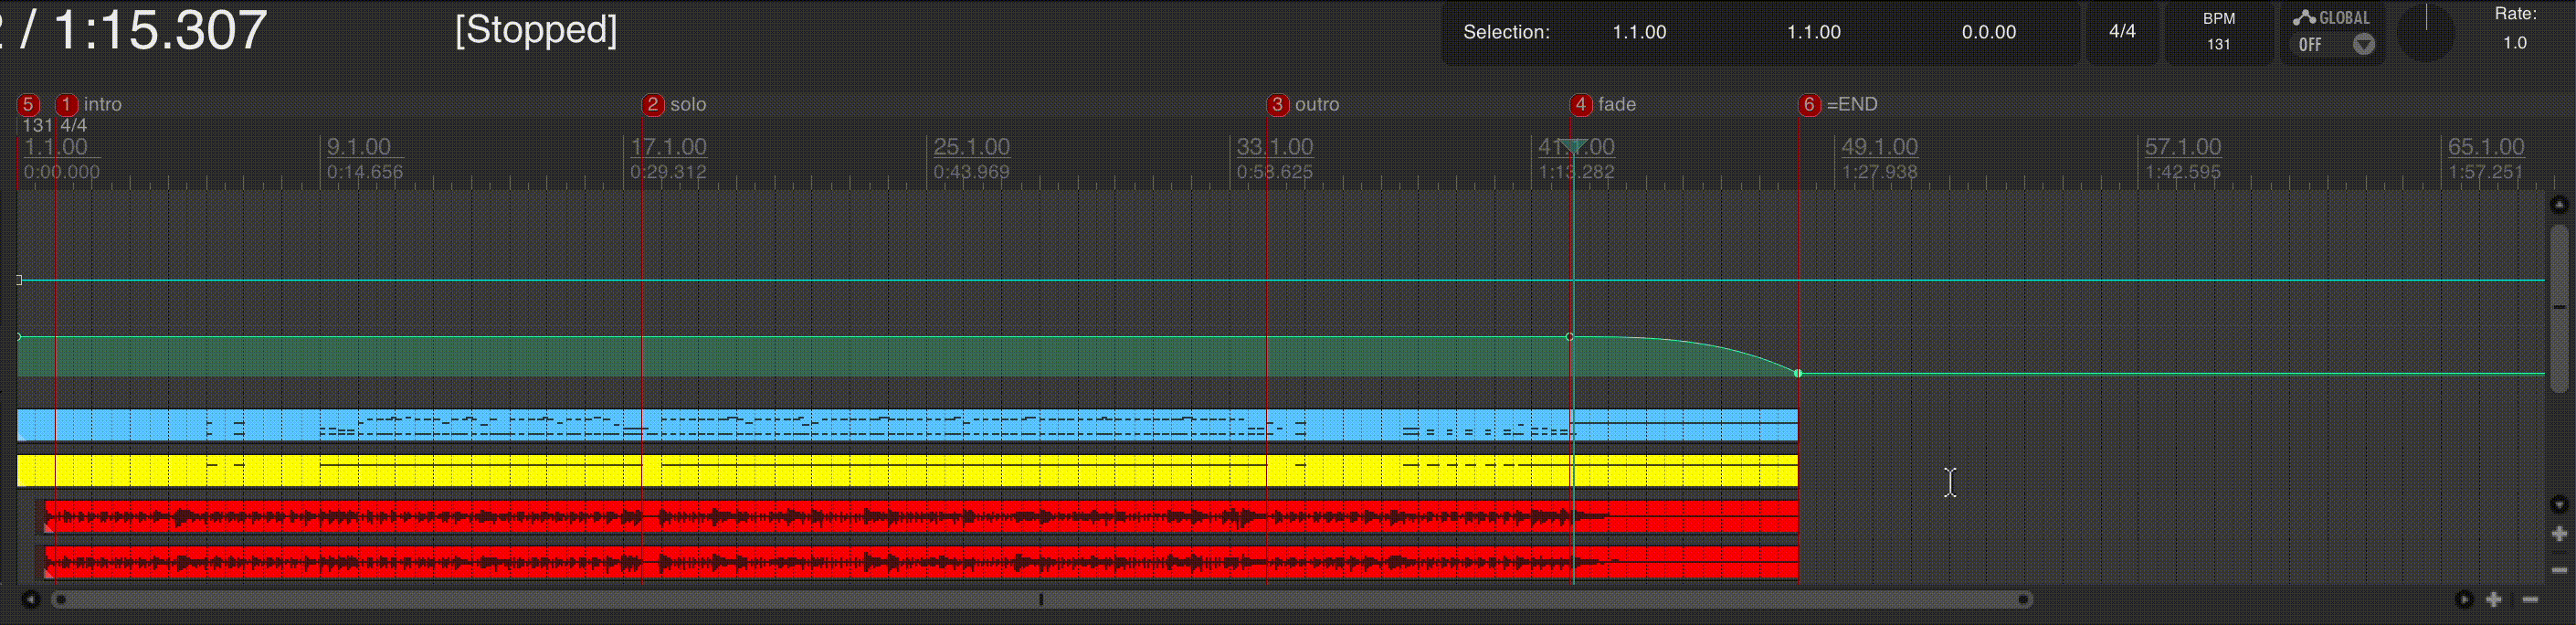Click the blue MIDI item
The image size is (2576, 625).
click(907, 425)
